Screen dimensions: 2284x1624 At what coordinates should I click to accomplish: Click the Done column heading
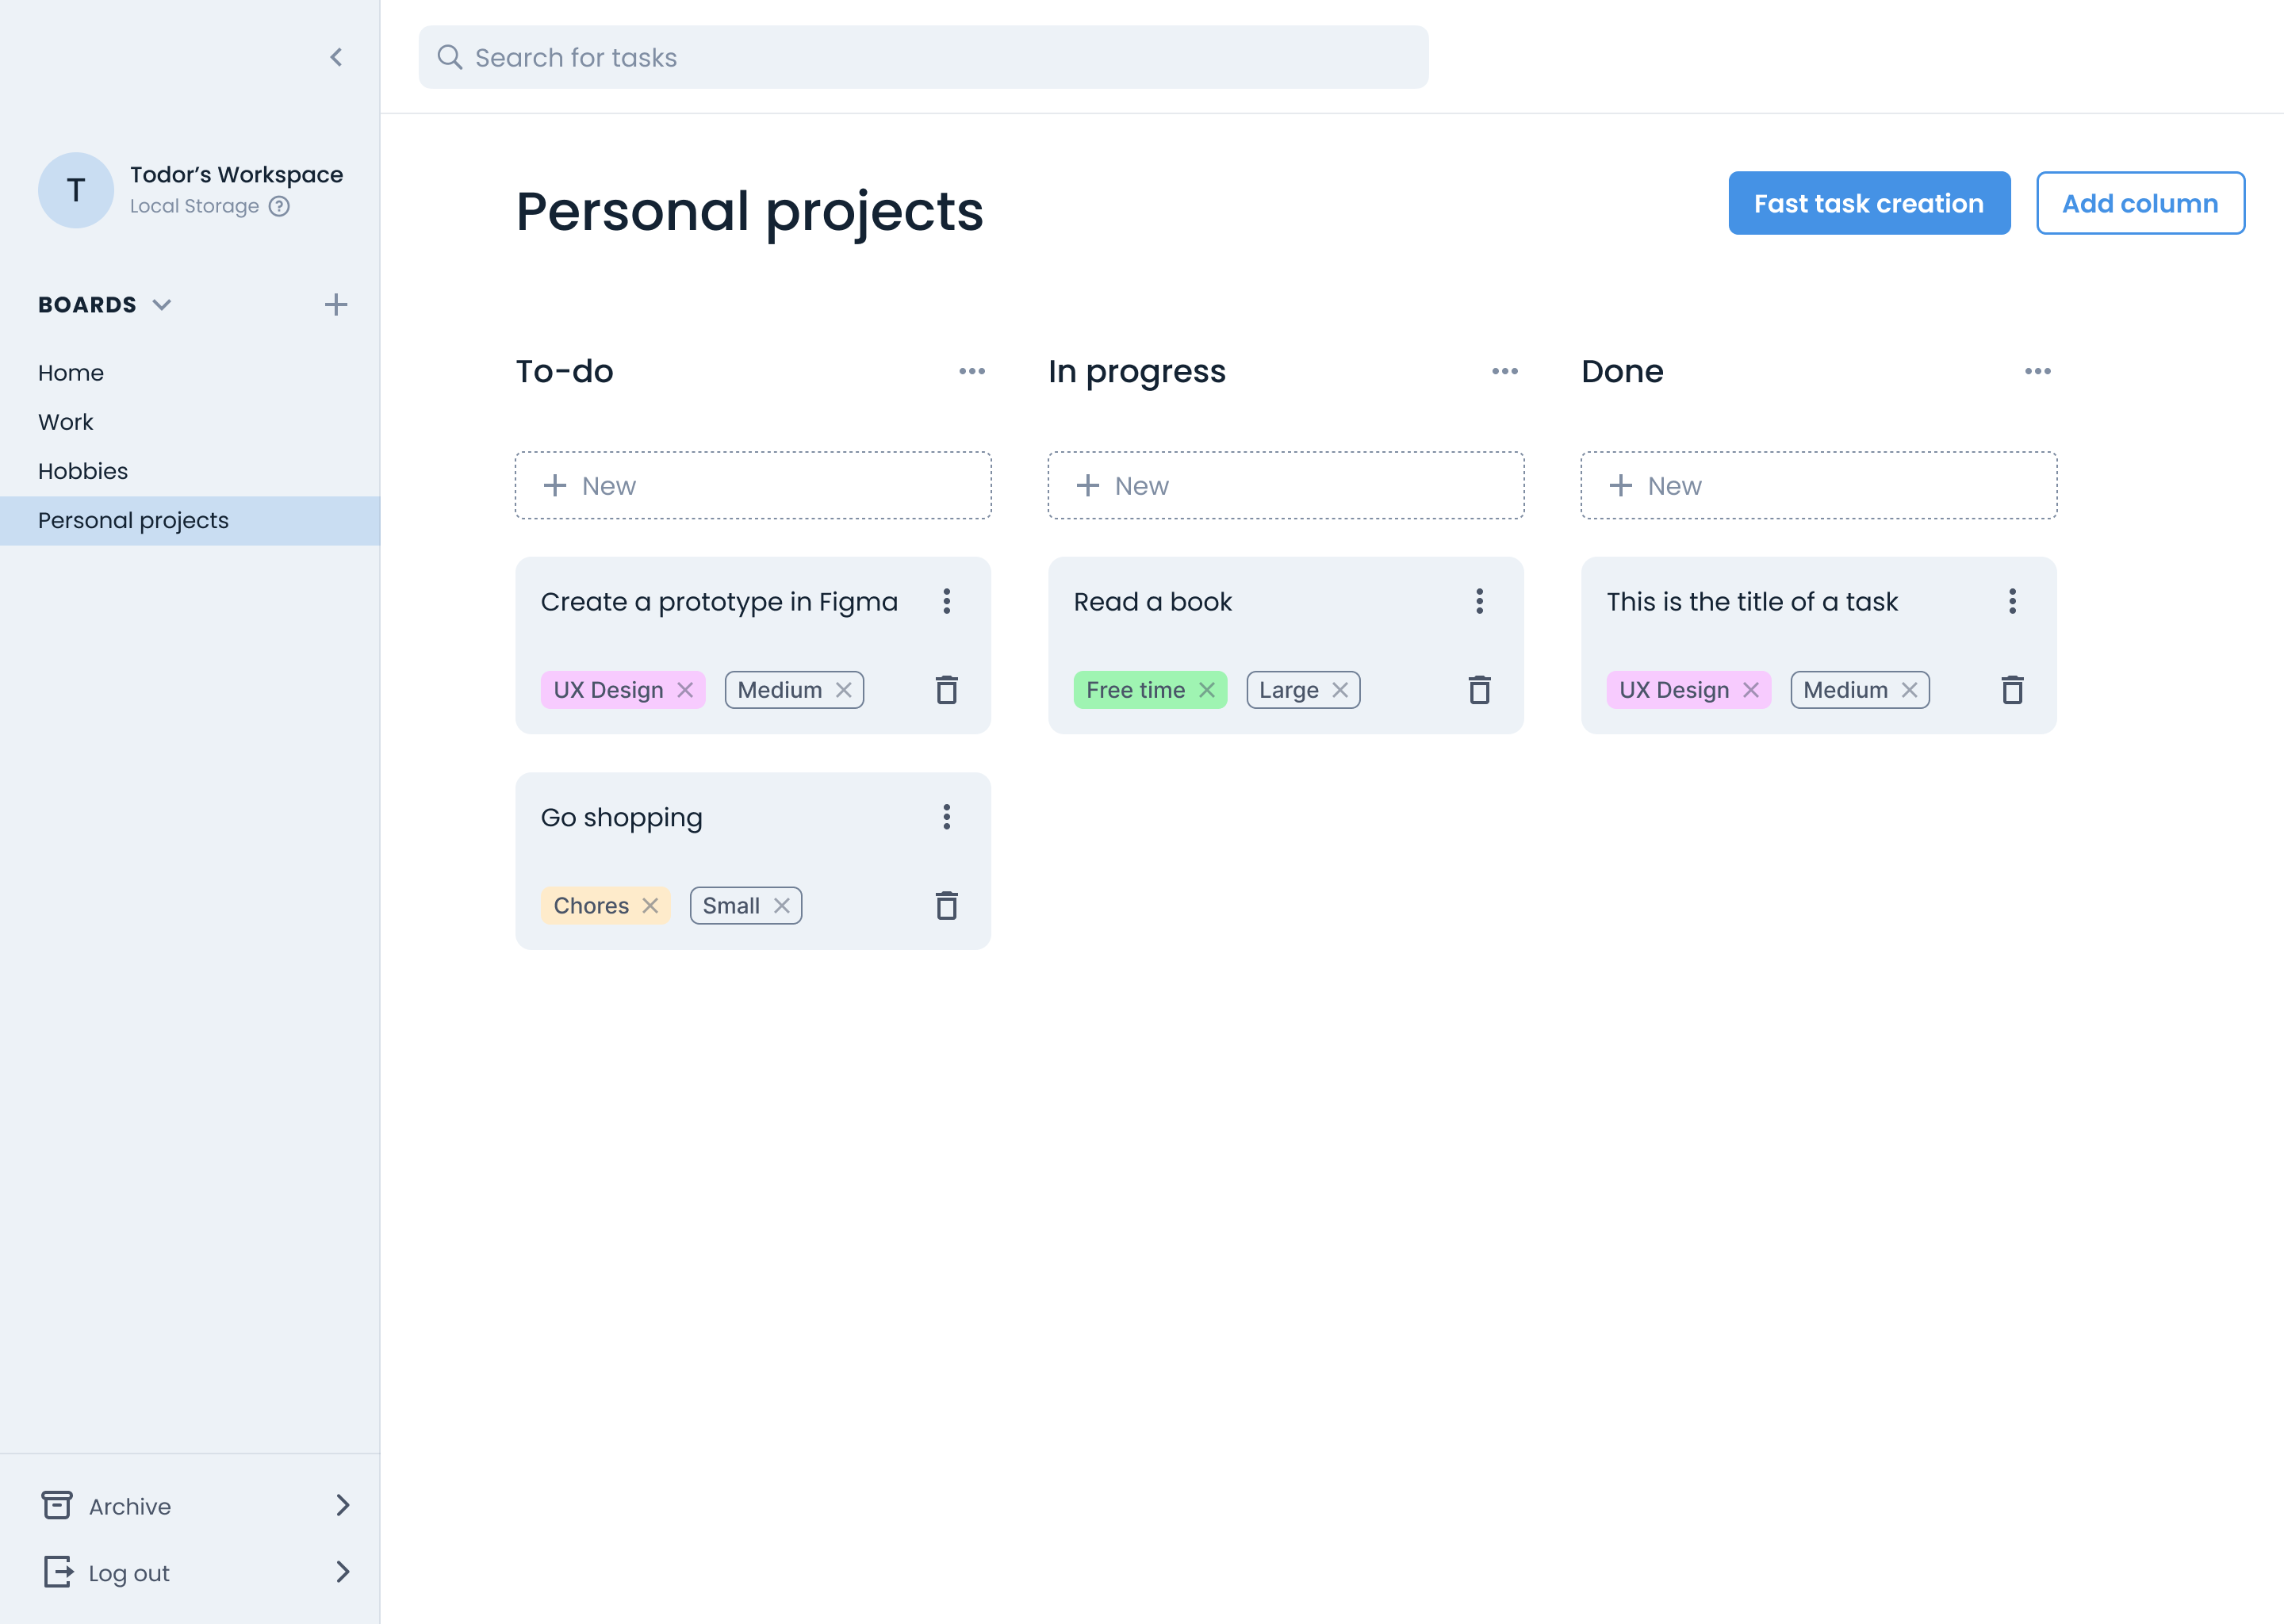click(1622, 371)
